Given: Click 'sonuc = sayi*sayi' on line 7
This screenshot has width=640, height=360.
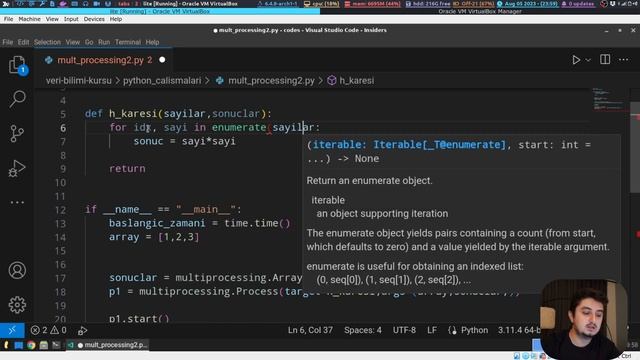Looking at the screenshot, I should point(184,141).
